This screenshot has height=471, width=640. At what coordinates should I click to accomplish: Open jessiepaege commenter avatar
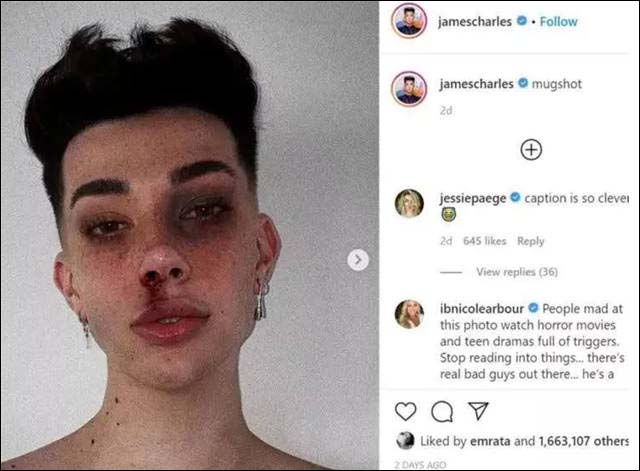[x=409, y=203]
